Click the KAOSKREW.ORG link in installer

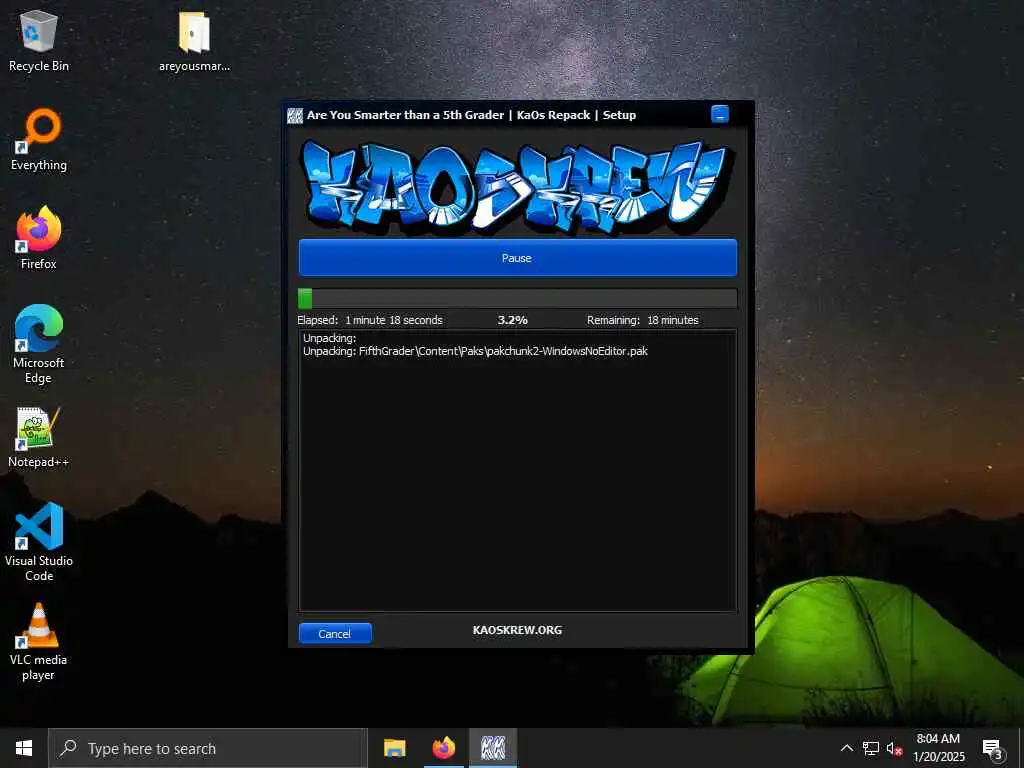pyautogui.click(x=517, y=630)
